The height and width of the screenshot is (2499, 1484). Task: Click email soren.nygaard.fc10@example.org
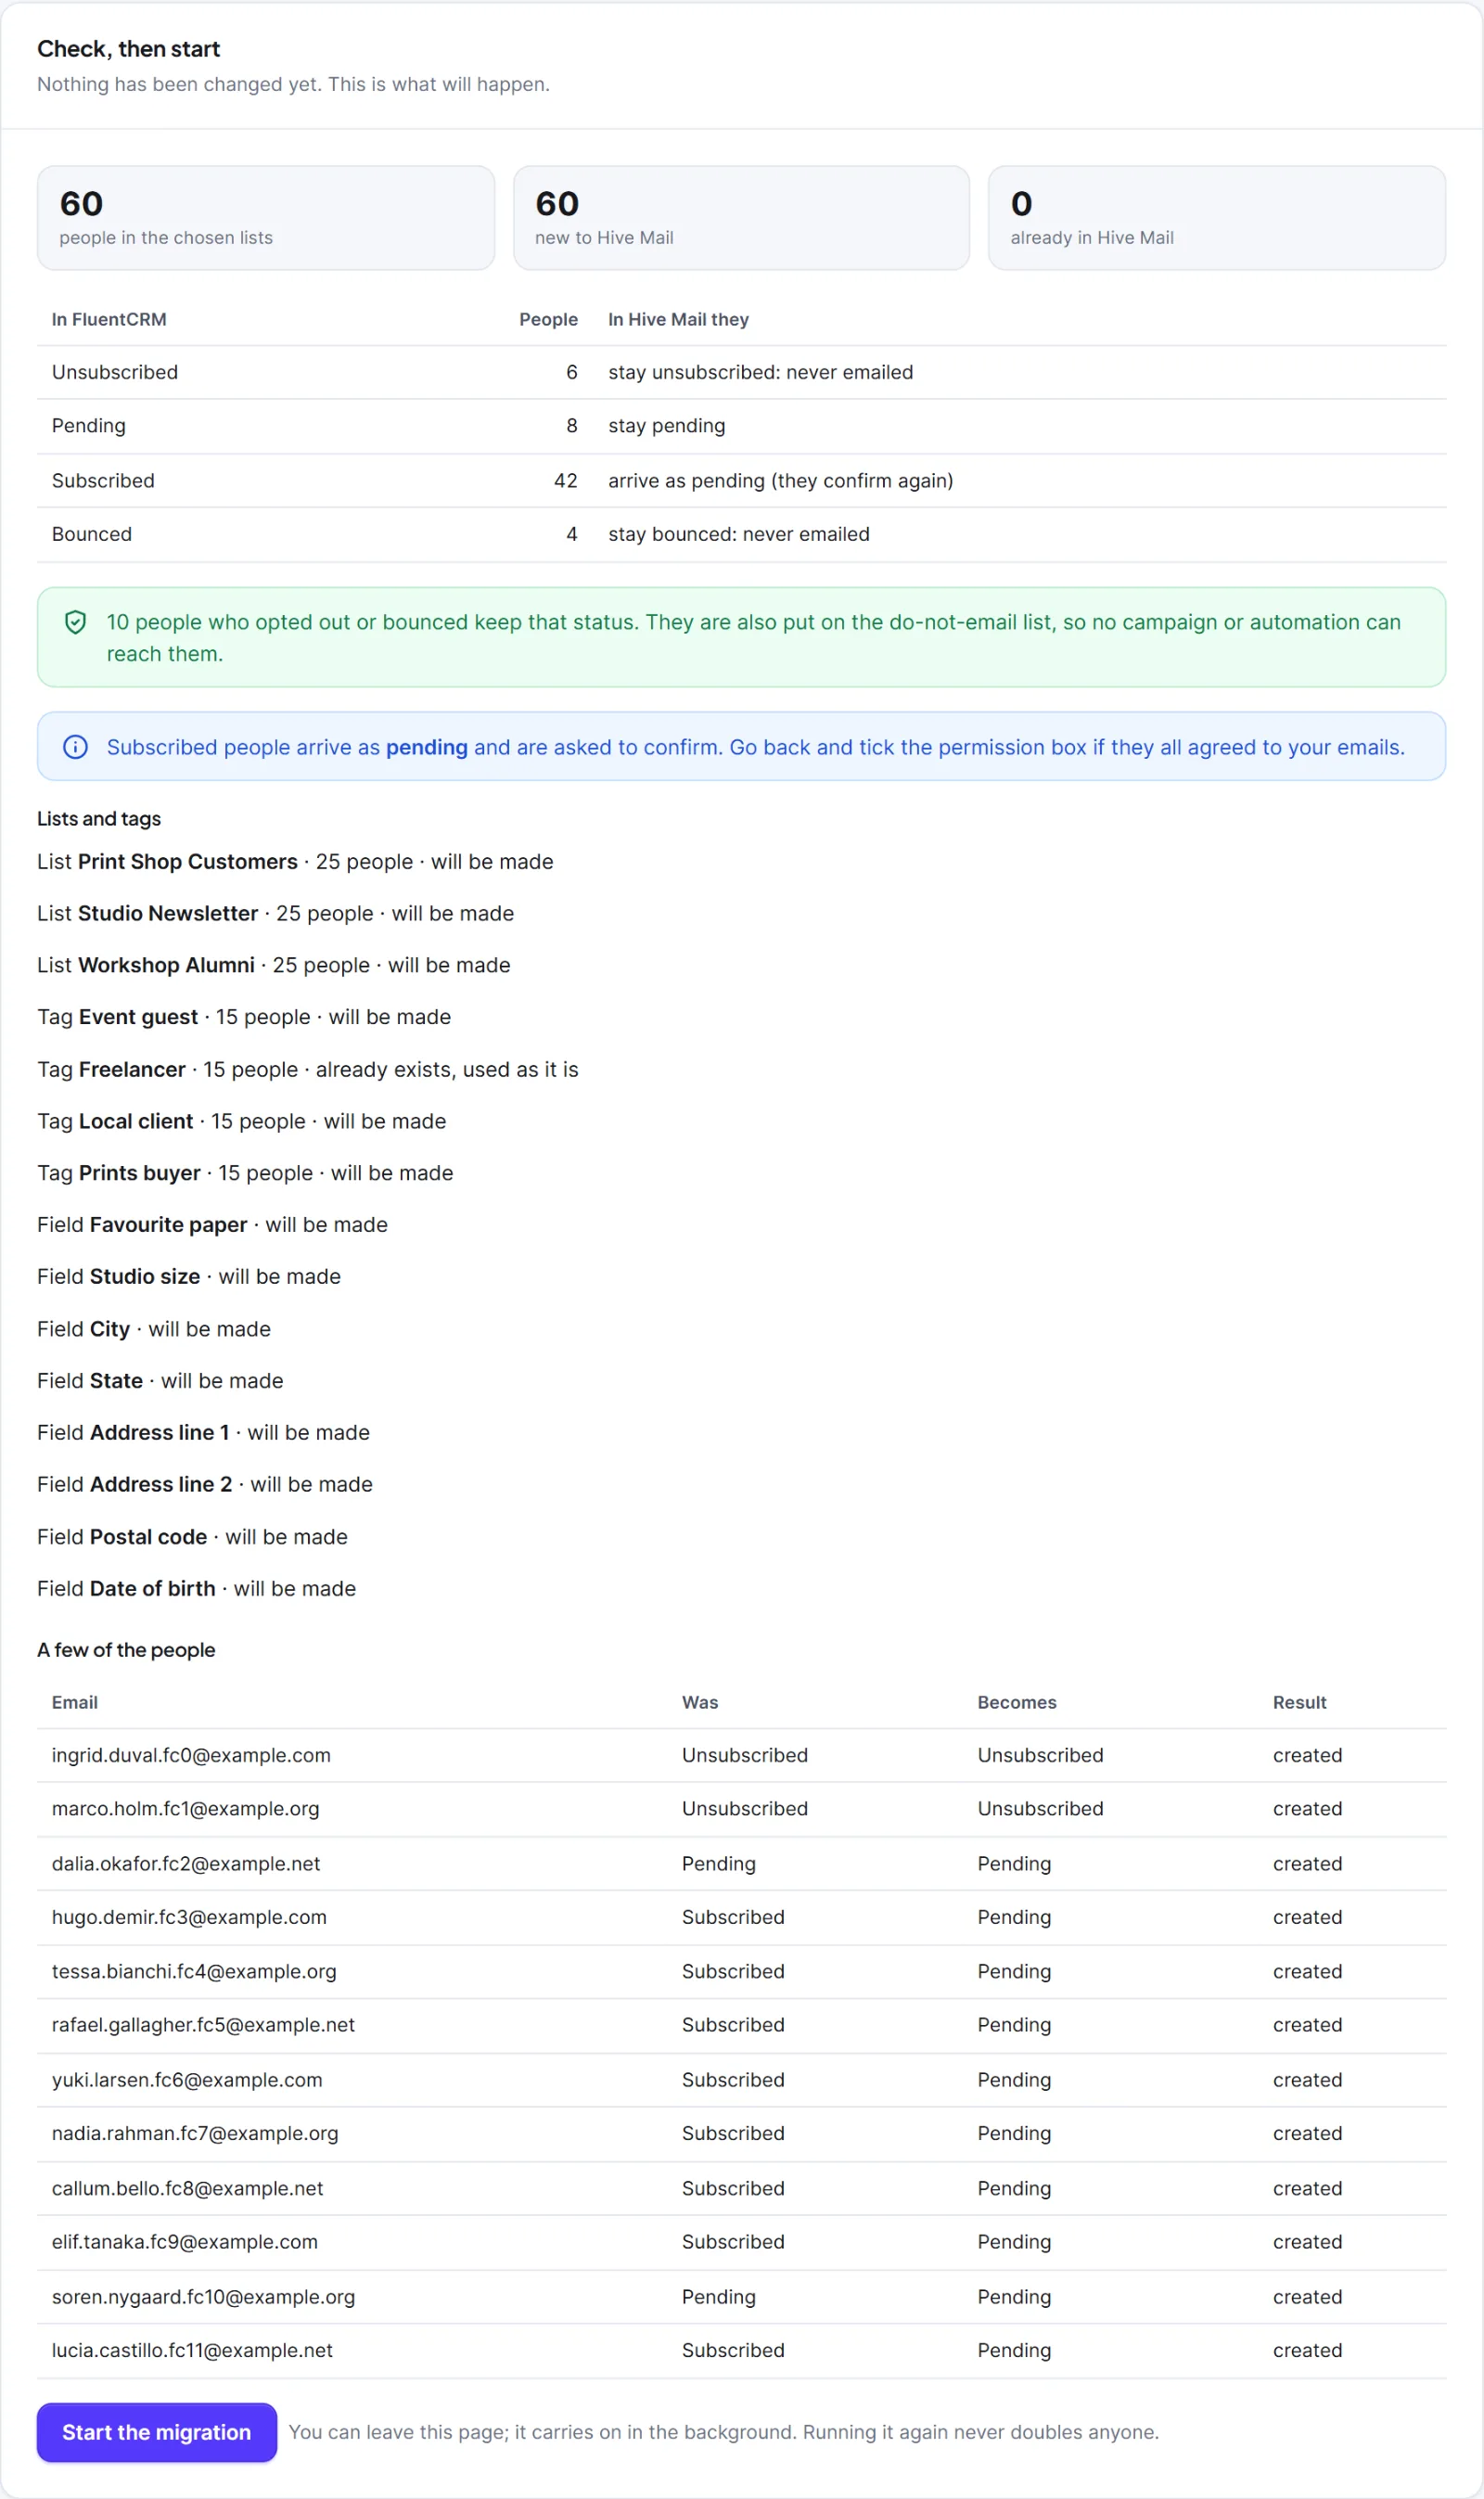coord(203,2298)
